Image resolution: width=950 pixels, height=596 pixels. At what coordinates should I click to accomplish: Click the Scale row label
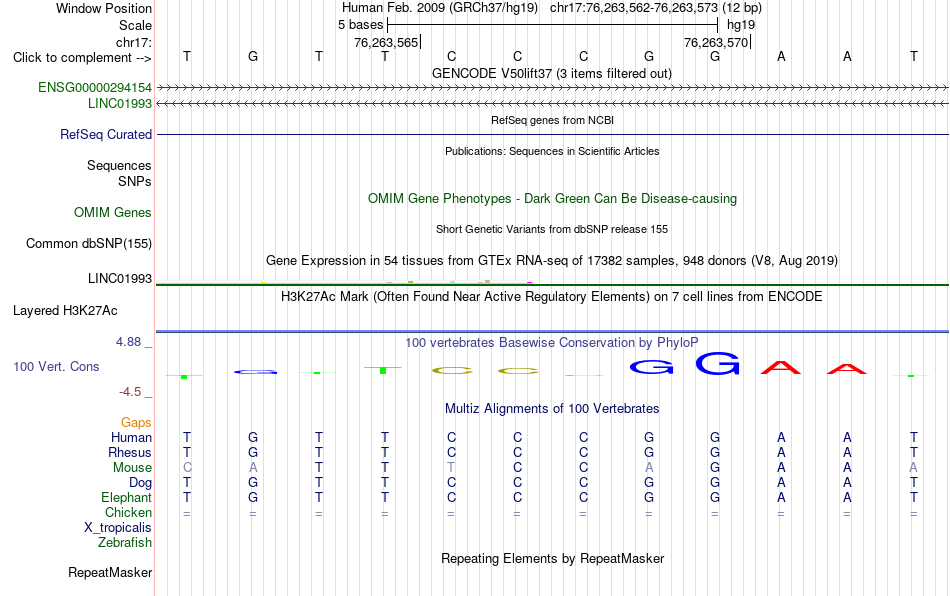click(135, 25)
